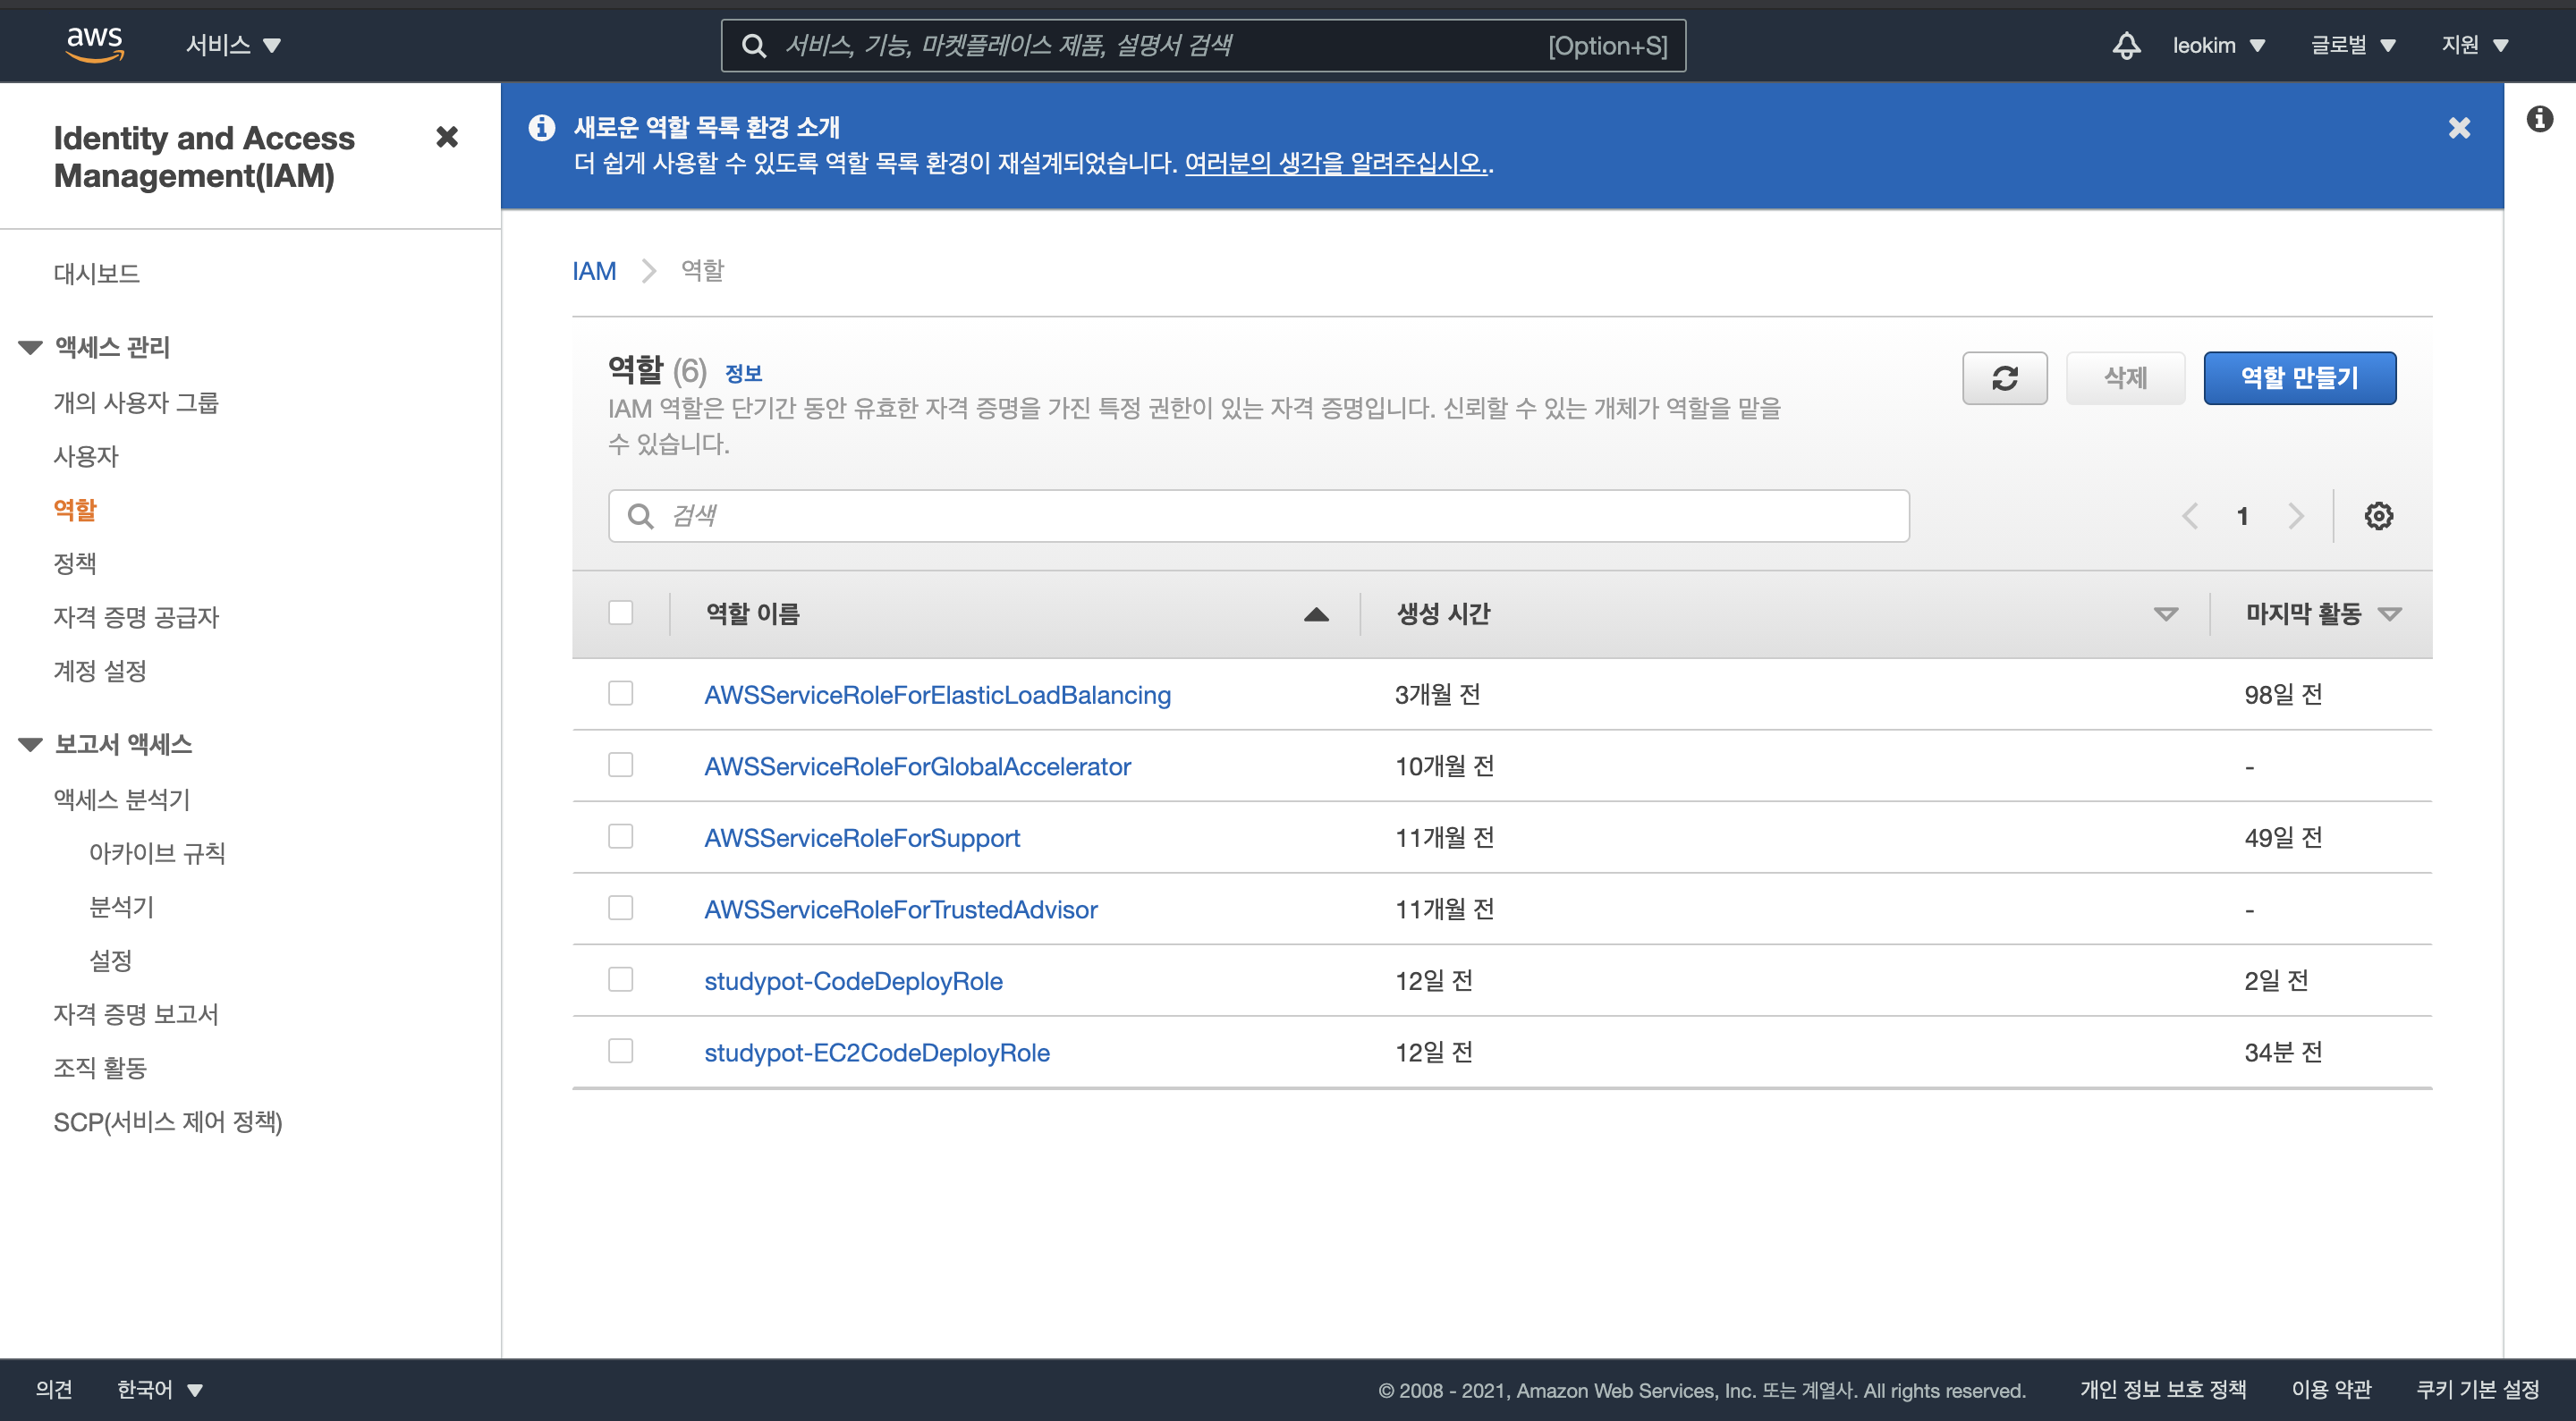The height and width of the screenshot is (1421, 2576).
Task: Dismiss the blue info banner
Action: 2459,128
